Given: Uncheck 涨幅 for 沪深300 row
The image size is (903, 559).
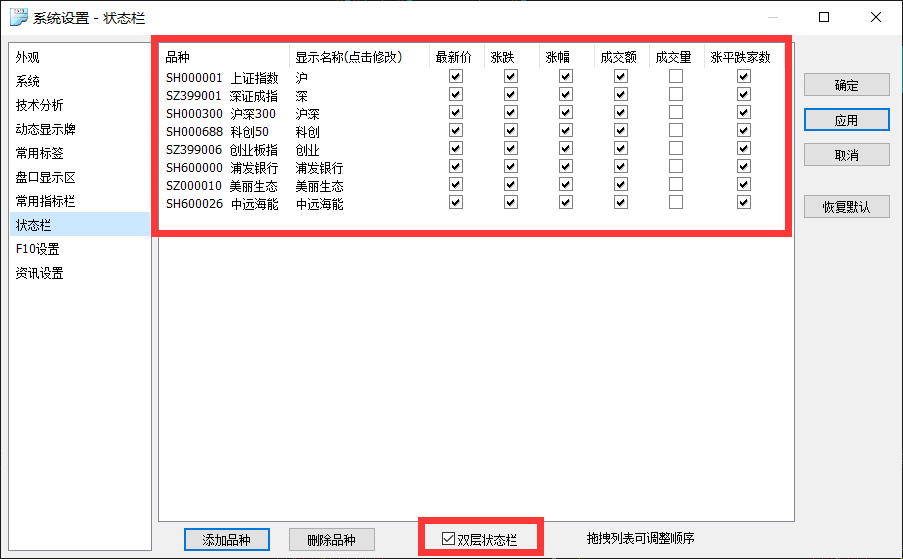Looking at the screenshot, I should (566, 112).
